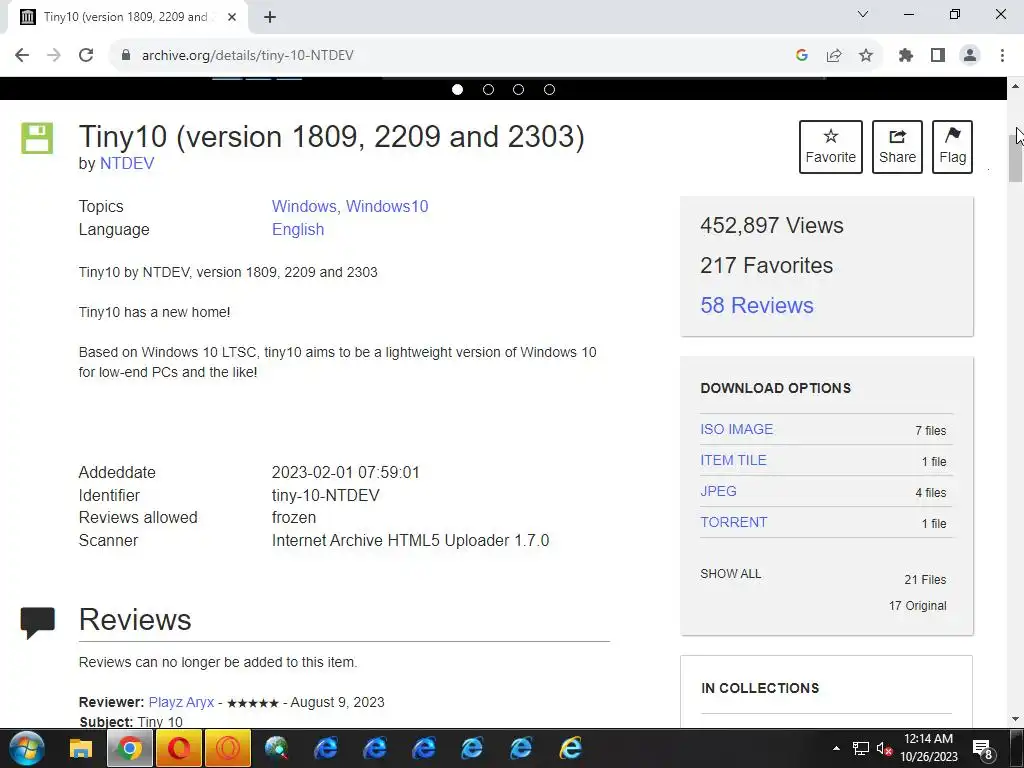The image size is (1024, 768).
Task: Click the identifier value tiny-10-NTDEV
Action: click(x=325, y=495)
